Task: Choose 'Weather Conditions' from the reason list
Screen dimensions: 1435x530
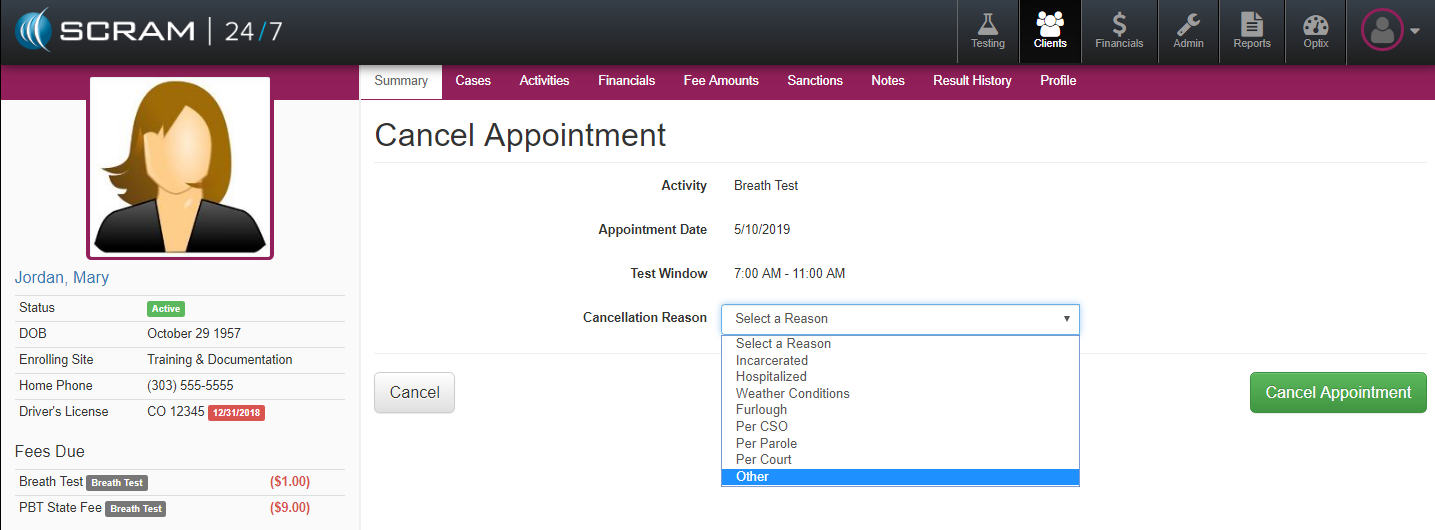Action: 793,394
